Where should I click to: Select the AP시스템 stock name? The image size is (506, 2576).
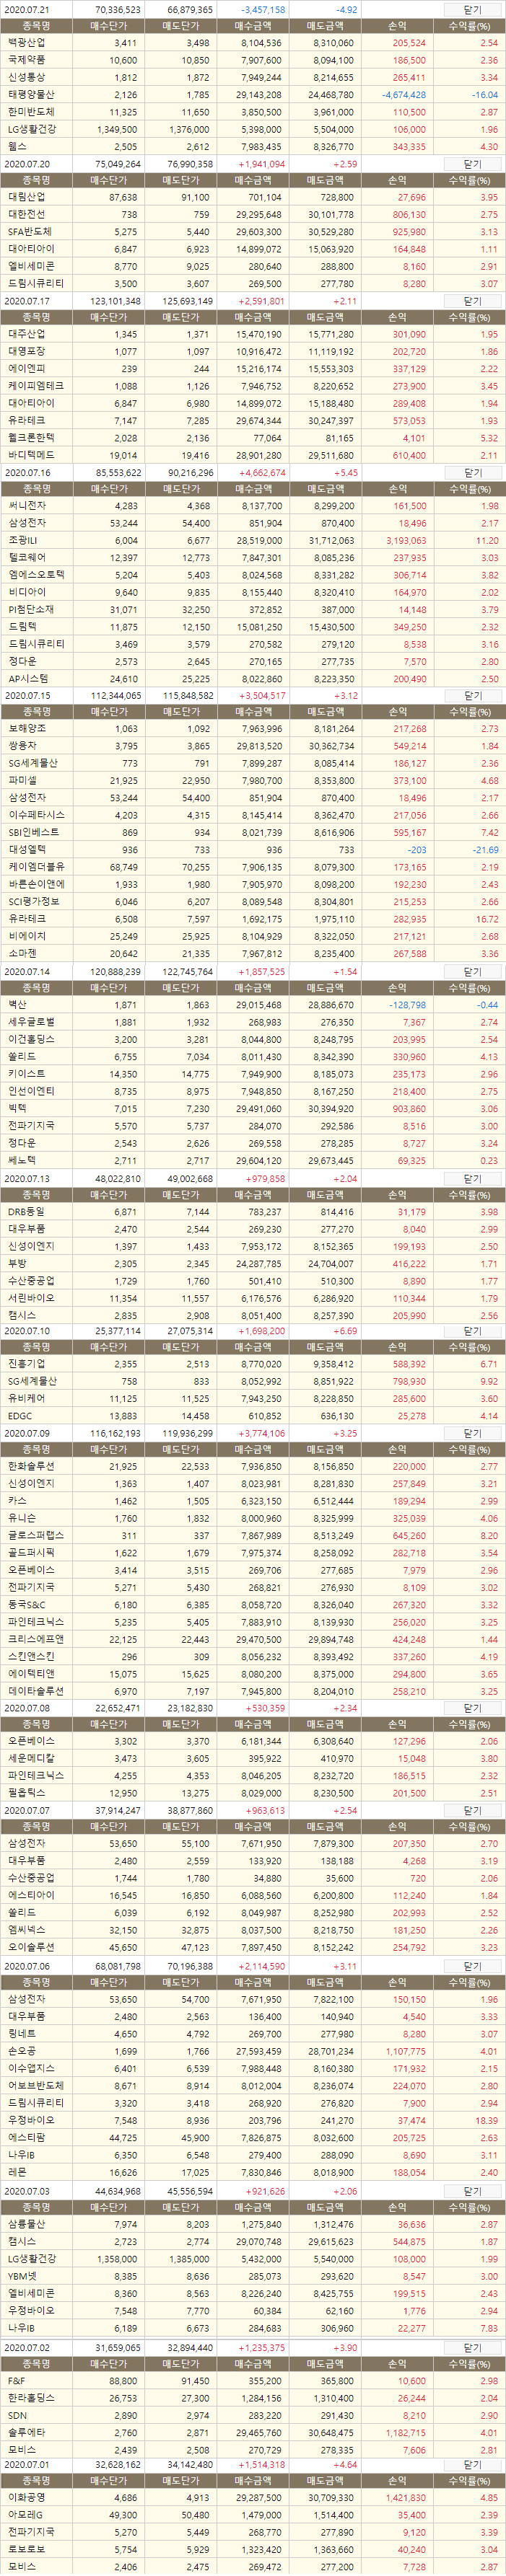pyautogui.click(x=27, y=679)
